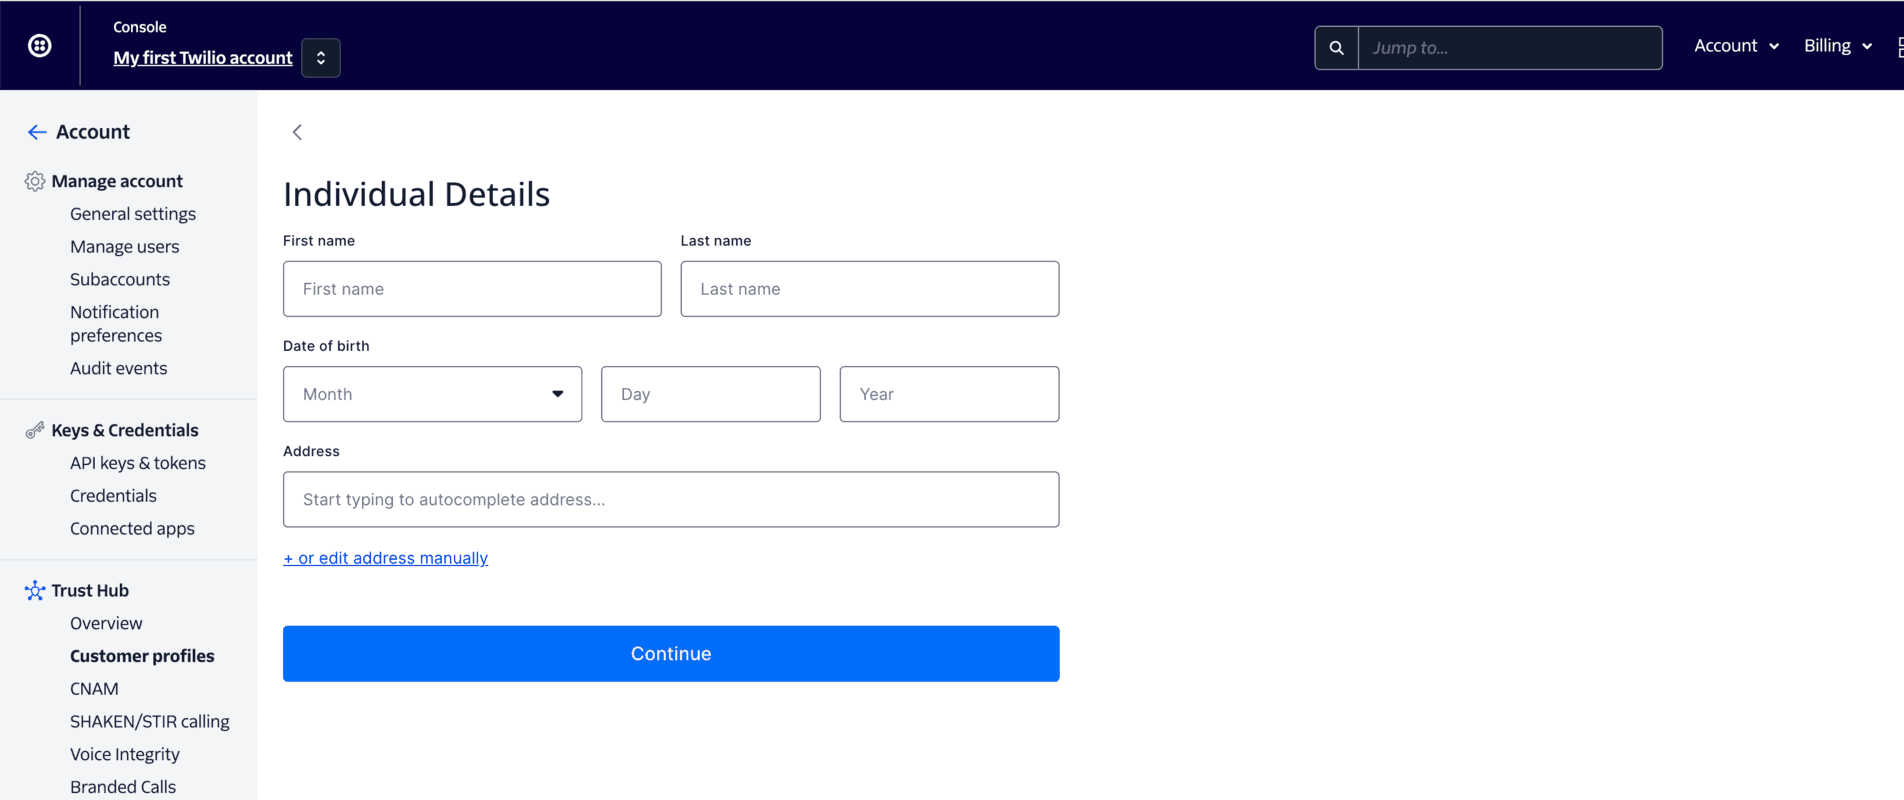Click the Keys & Credentials key icon
This screenshot has height=800, width=1904.
[35, 430]
